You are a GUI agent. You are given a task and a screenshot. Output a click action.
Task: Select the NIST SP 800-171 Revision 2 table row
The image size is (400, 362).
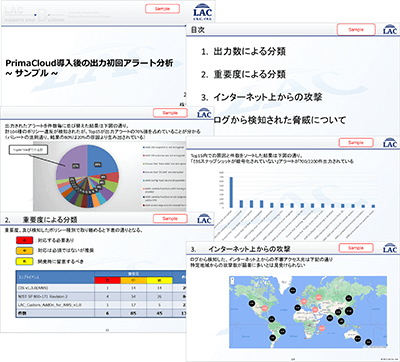tap(101, 296)
